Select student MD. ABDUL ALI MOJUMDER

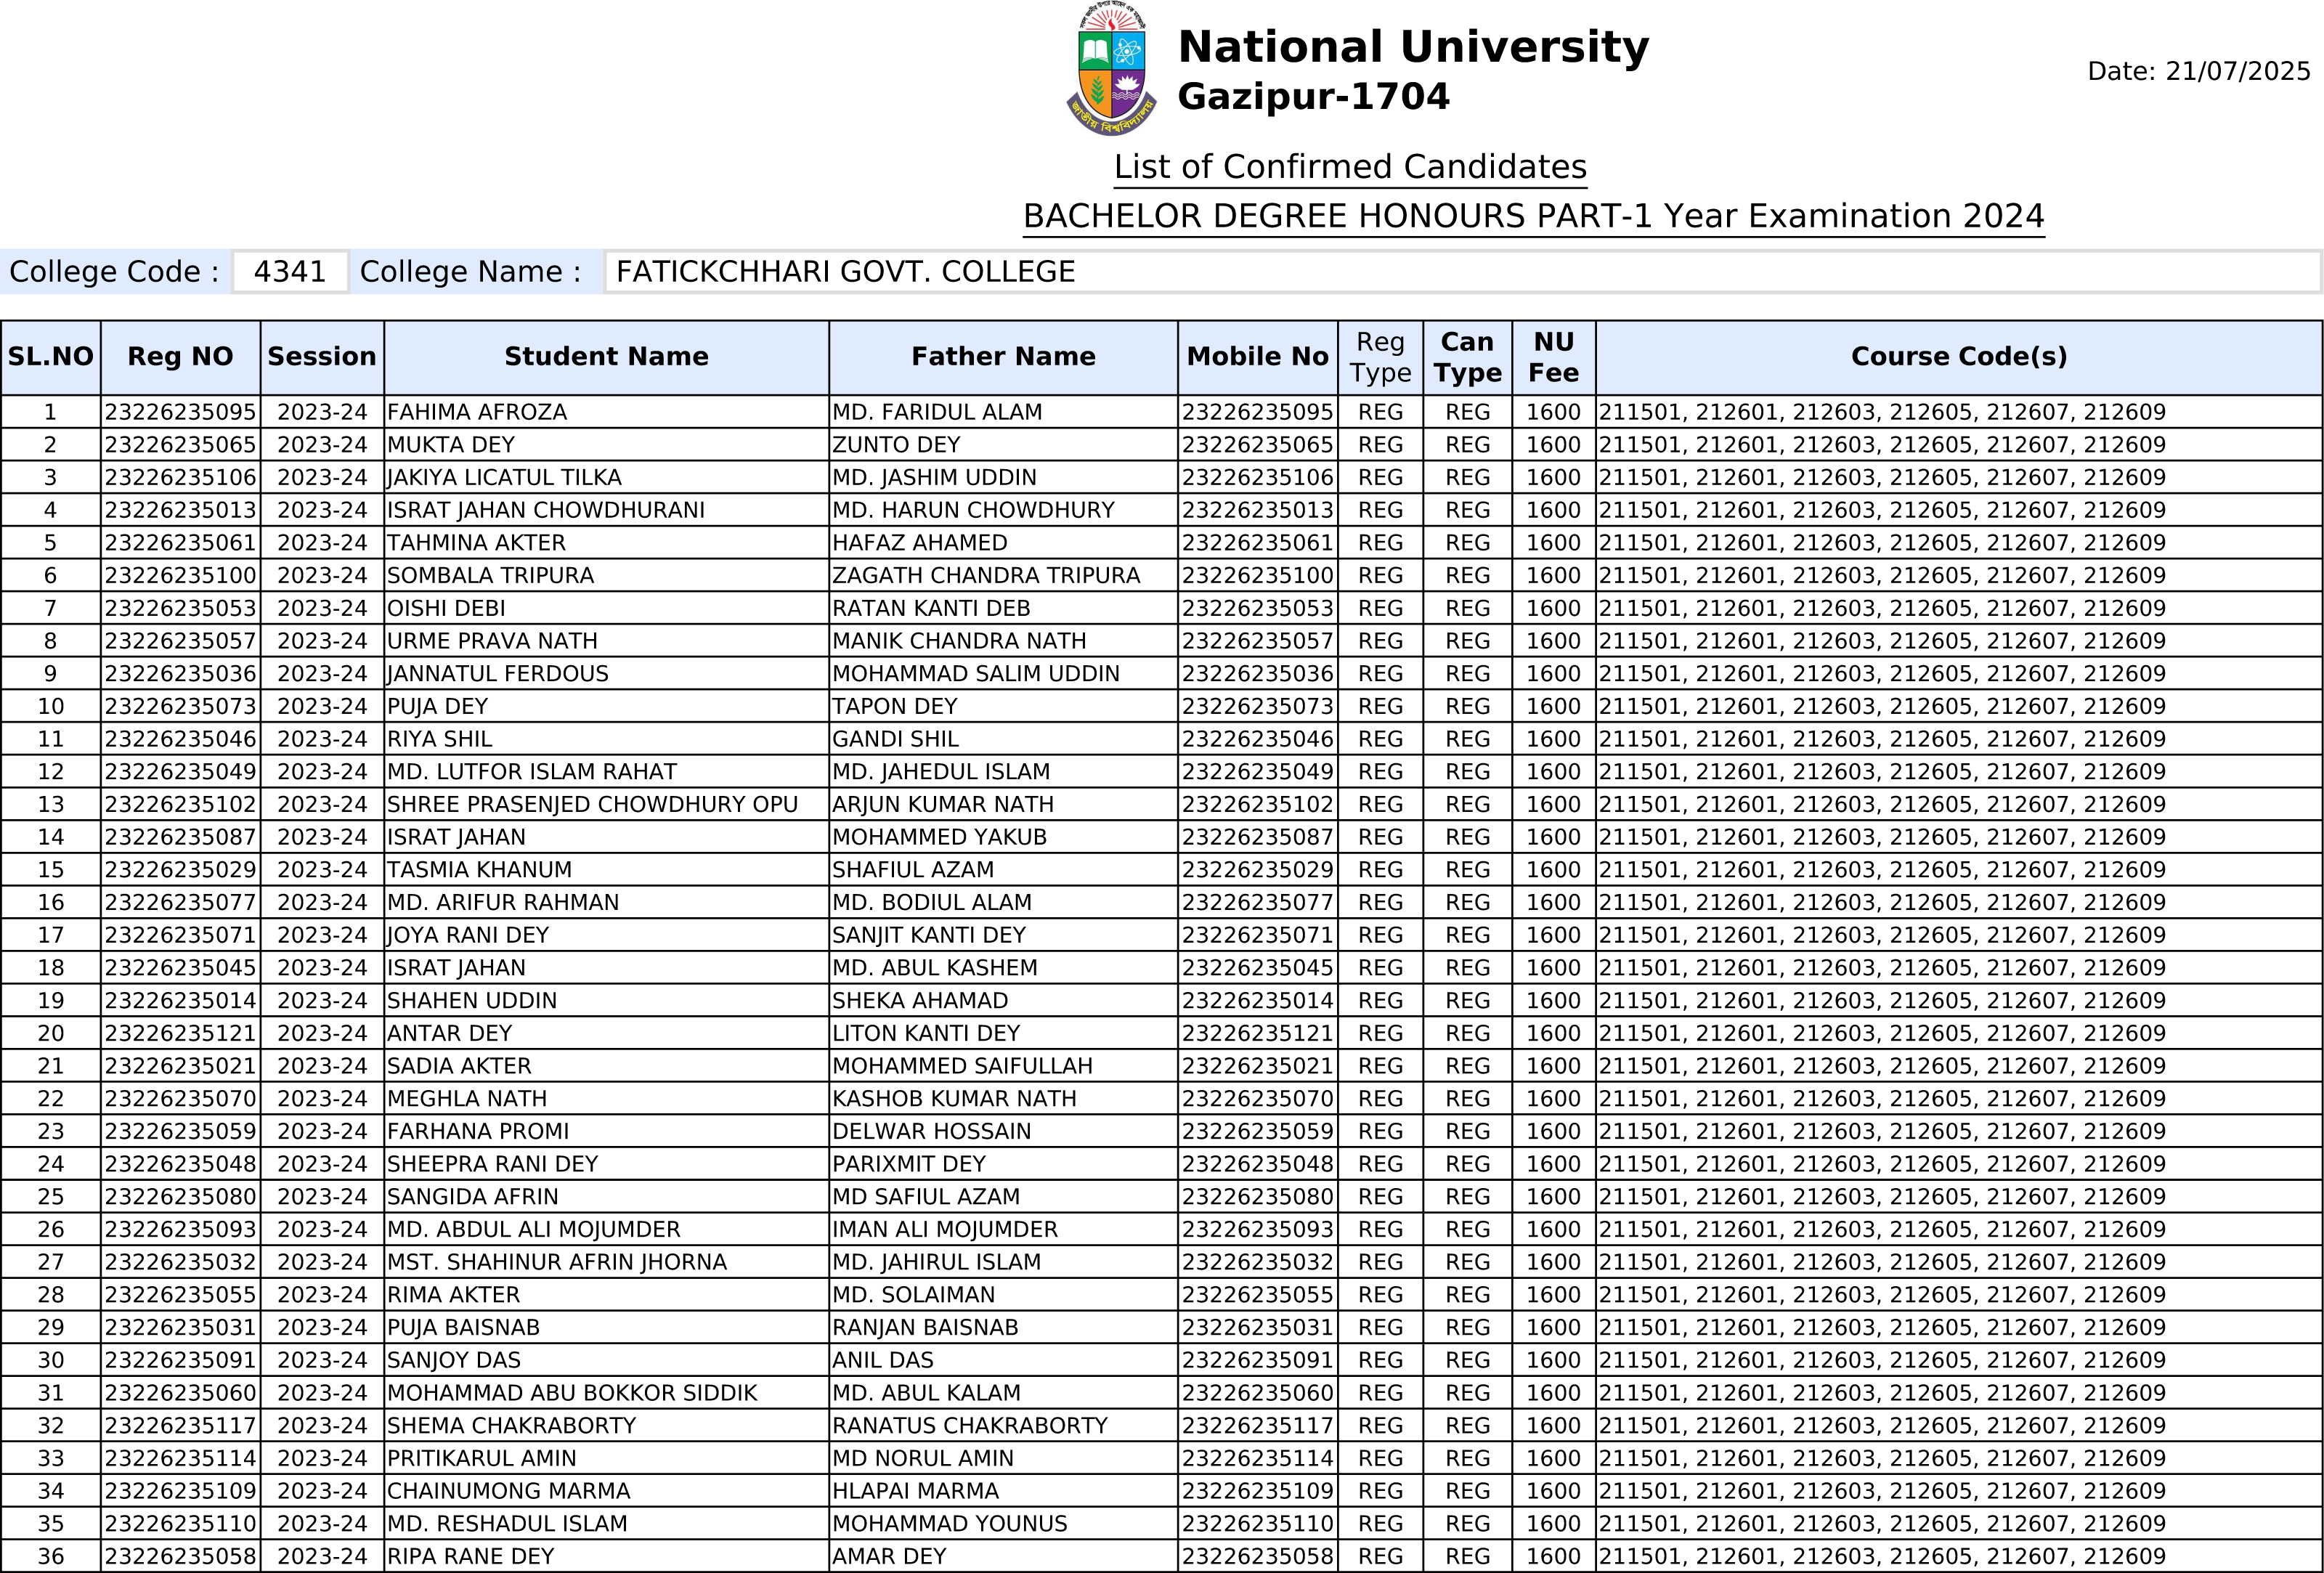click(533, 1230)
